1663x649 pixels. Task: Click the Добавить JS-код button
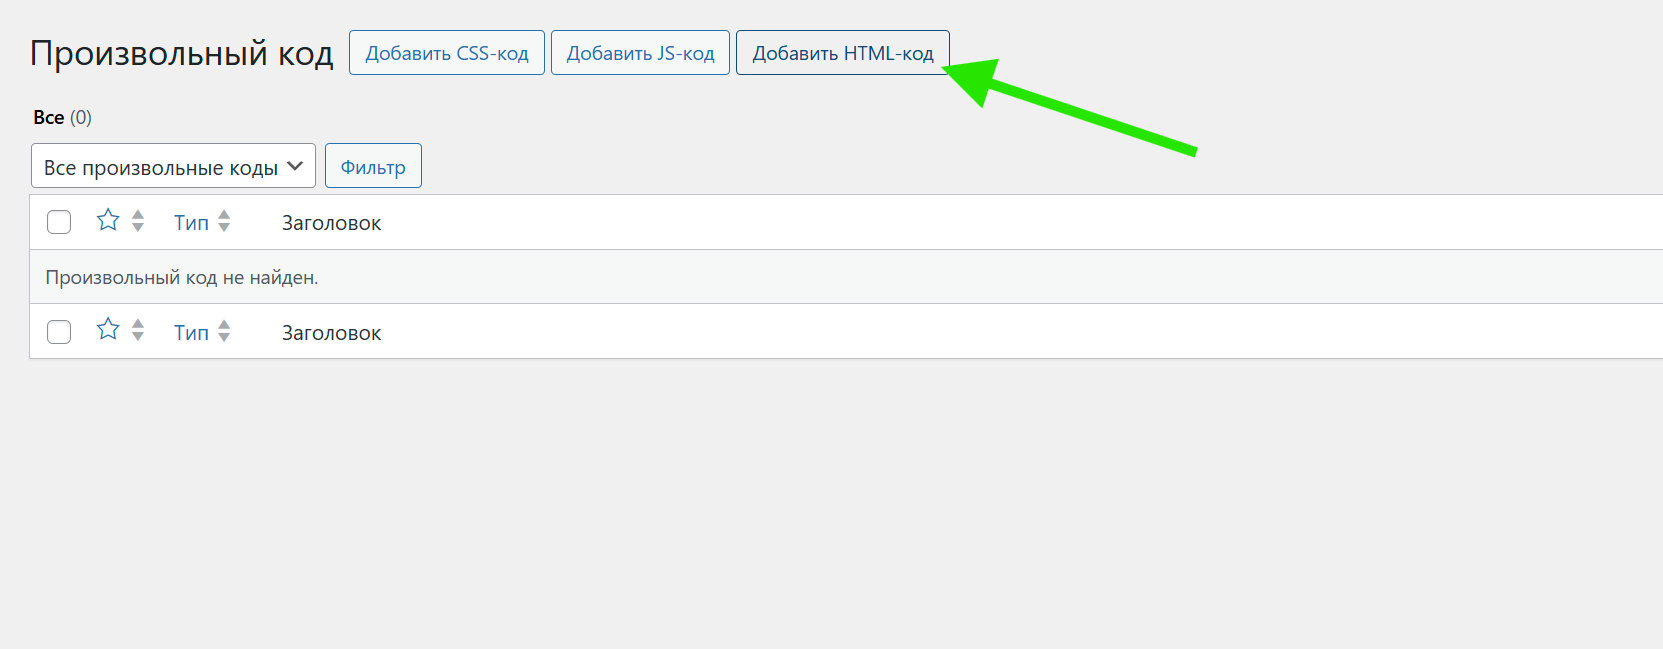pos(640,52)
